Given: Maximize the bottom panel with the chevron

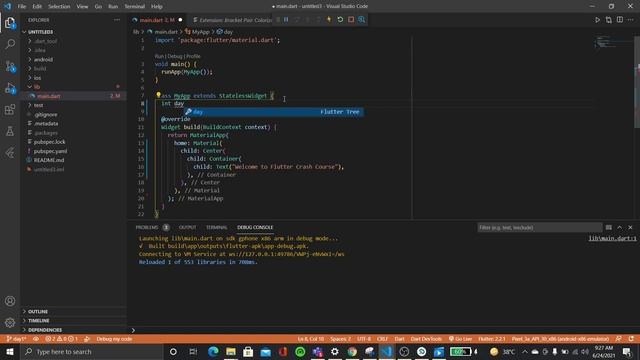Looking at the screenshot, I should 620,227.
